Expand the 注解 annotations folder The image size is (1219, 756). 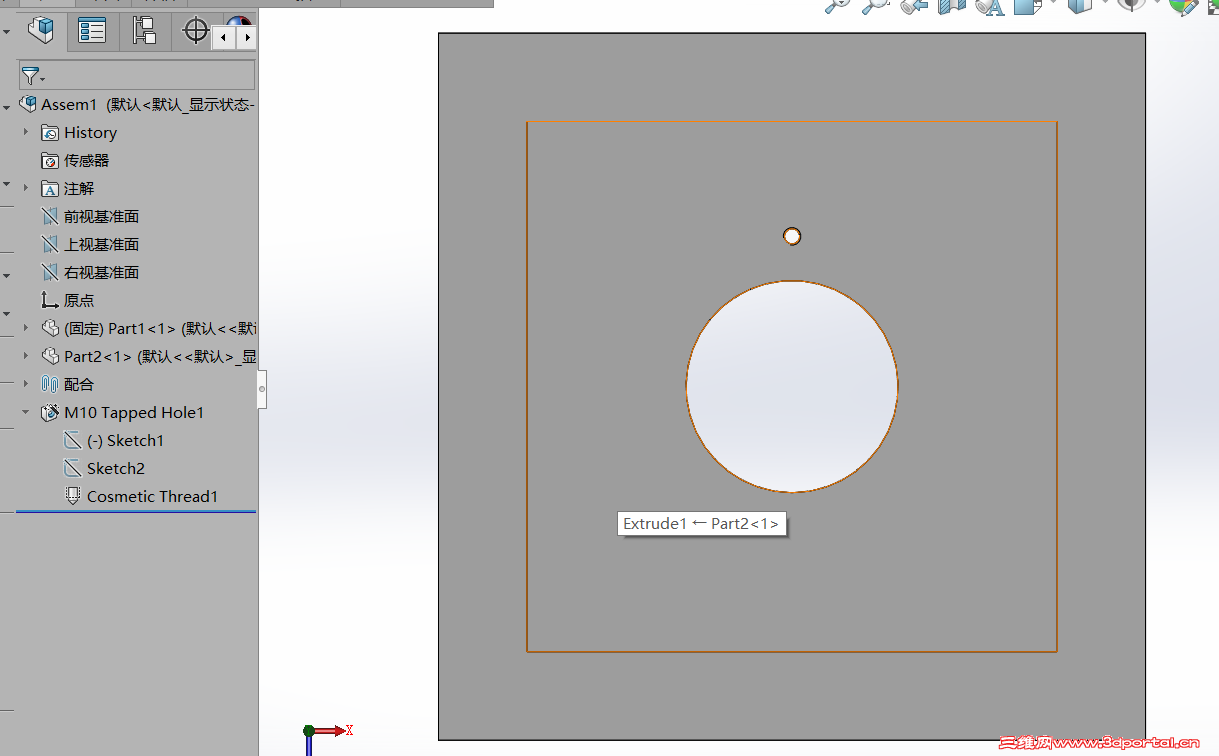[x=26, y=188]
